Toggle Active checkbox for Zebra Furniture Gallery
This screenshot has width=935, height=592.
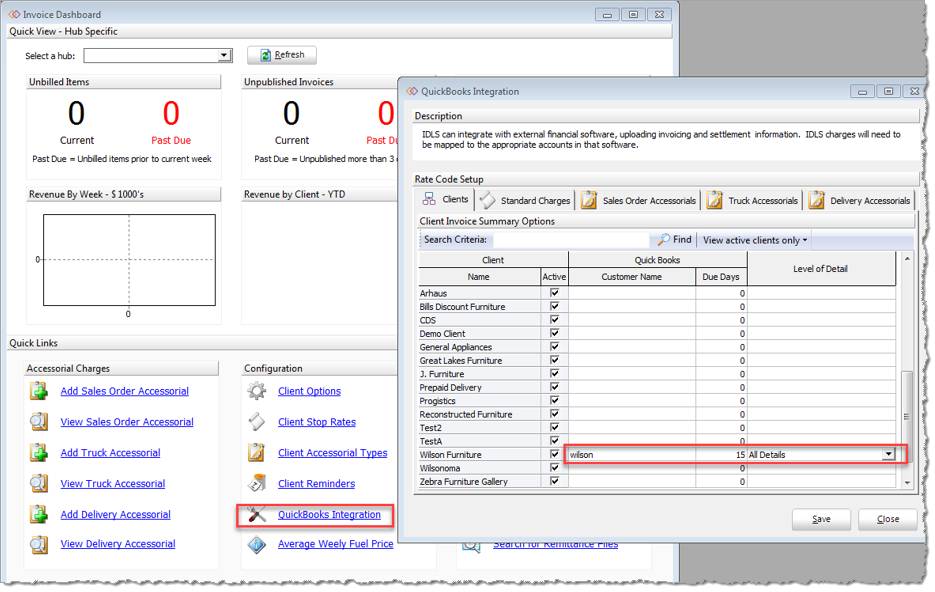point(555,481)
